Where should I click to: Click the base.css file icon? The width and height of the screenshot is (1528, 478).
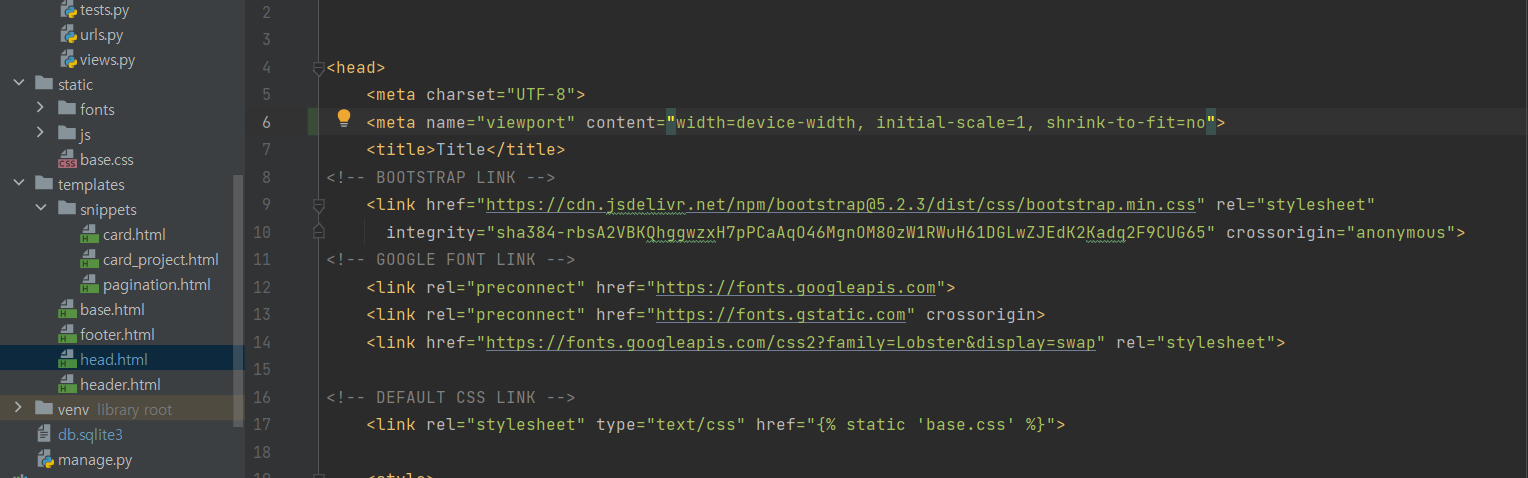tap(67, 160)
